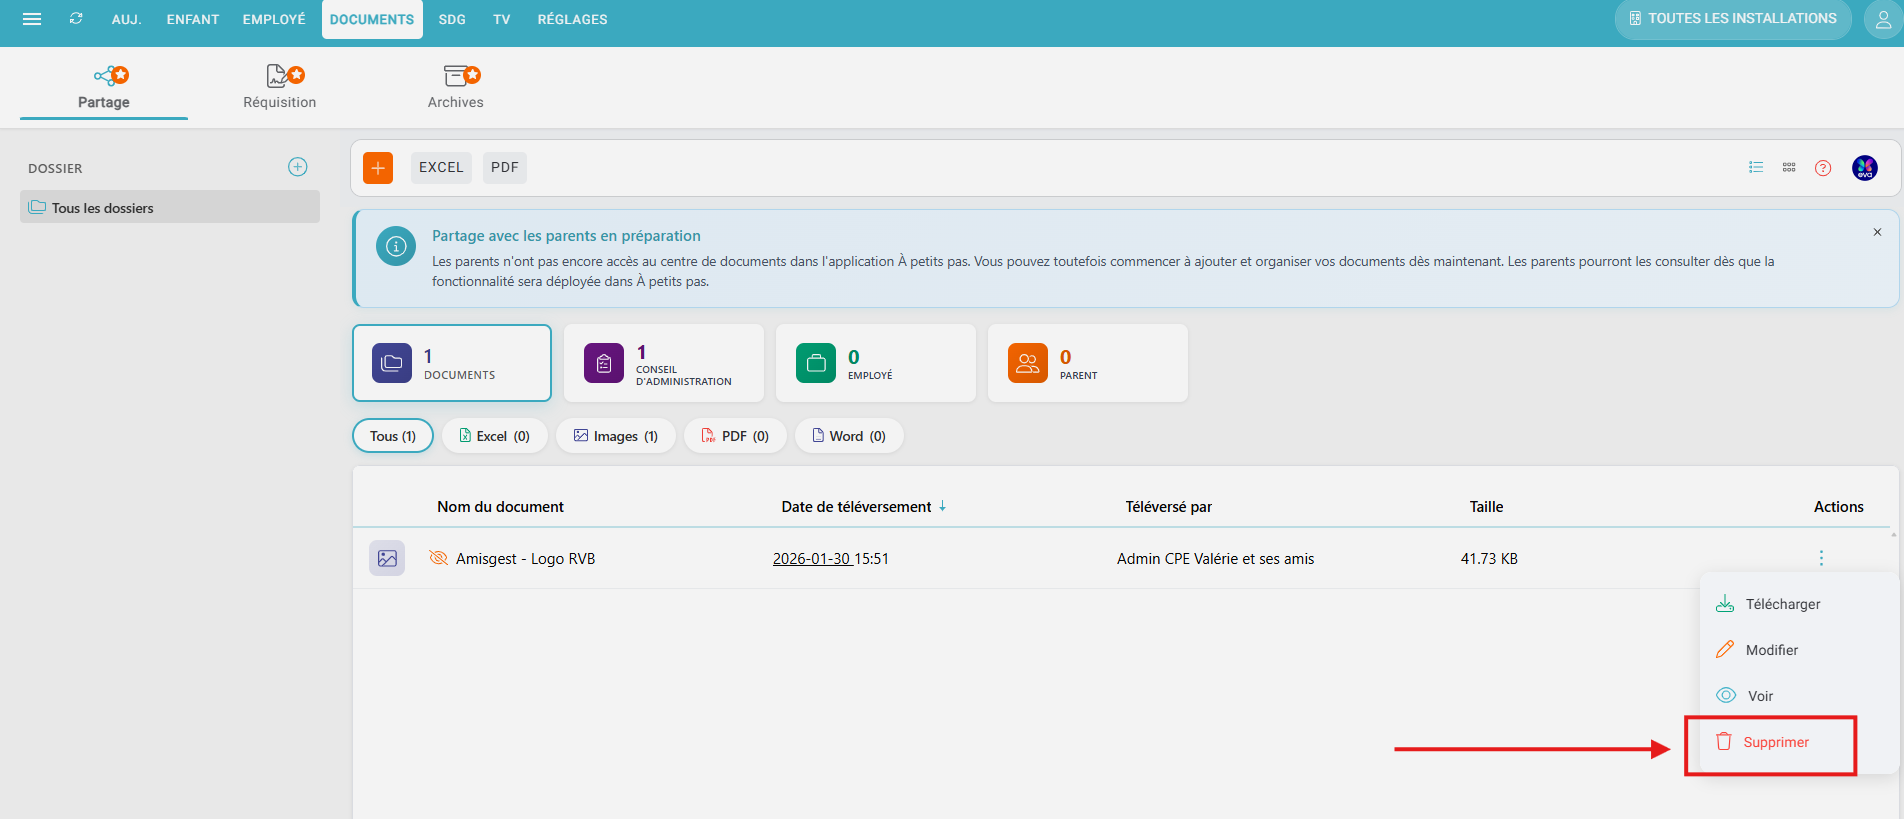
Task: Dismiss the parent sharing info banner
Action: coord(1877,232)
